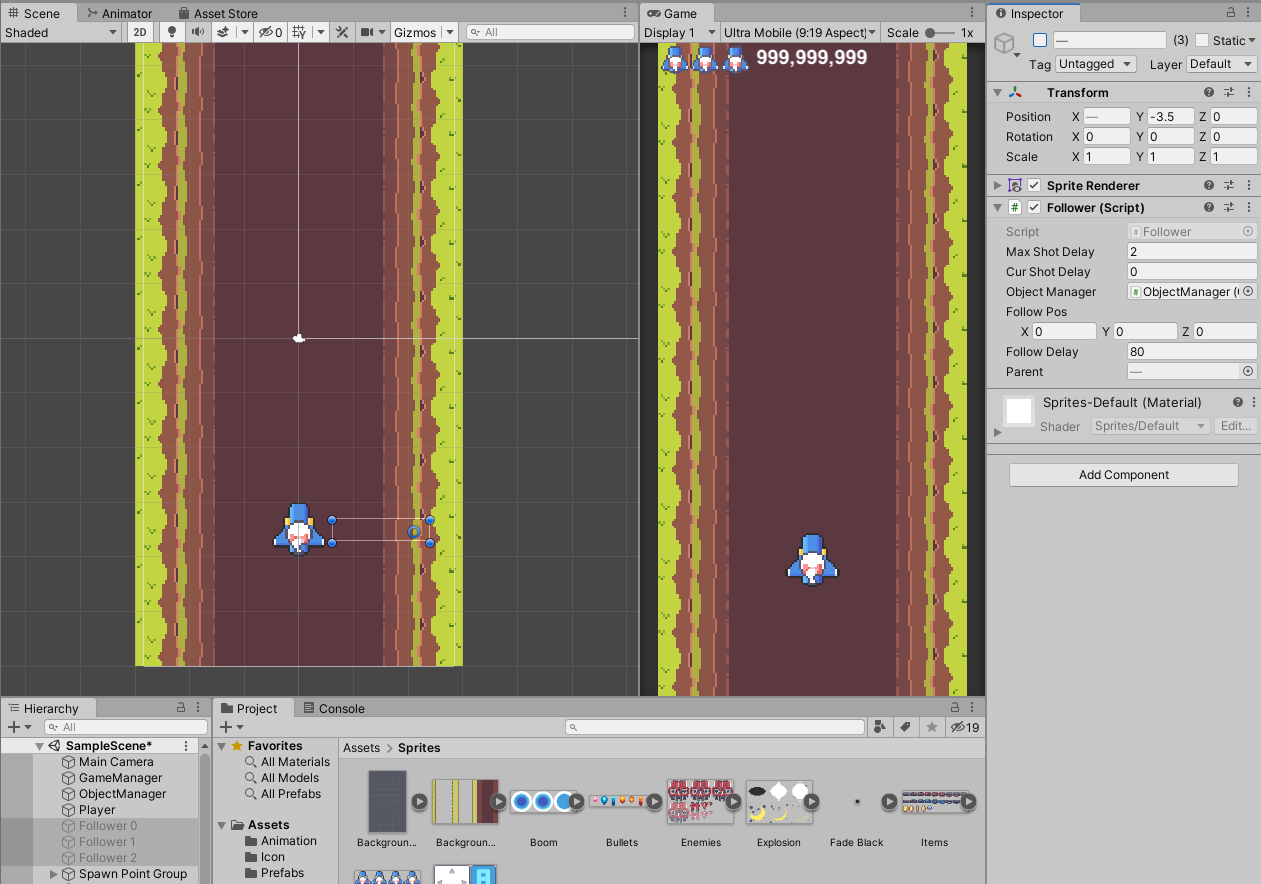1261x884 pixels.
Task: Open Follower script context menu icon
Action: (x=1249, y=207)
